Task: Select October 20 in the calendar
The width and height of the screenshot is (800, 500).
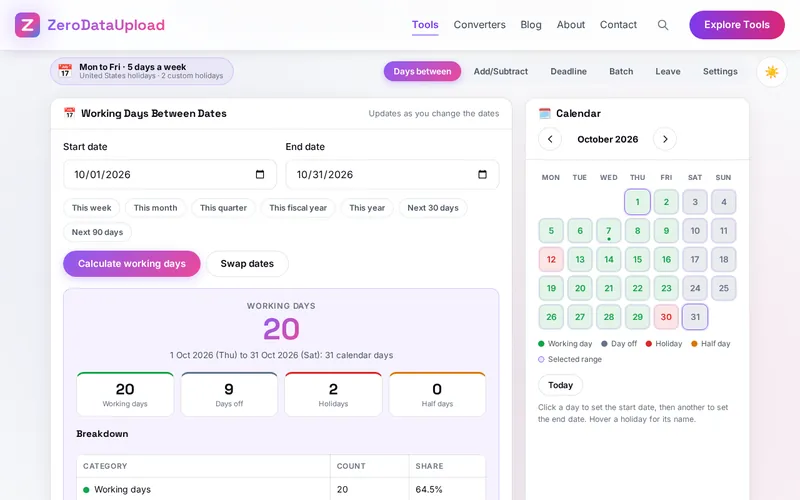Action: [x=580, y=288]
